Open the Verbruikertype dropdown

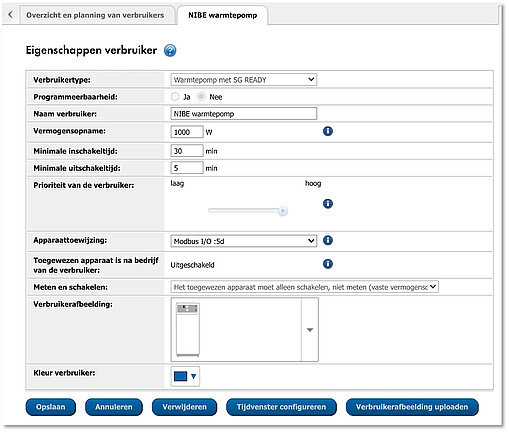click(244, 80)
